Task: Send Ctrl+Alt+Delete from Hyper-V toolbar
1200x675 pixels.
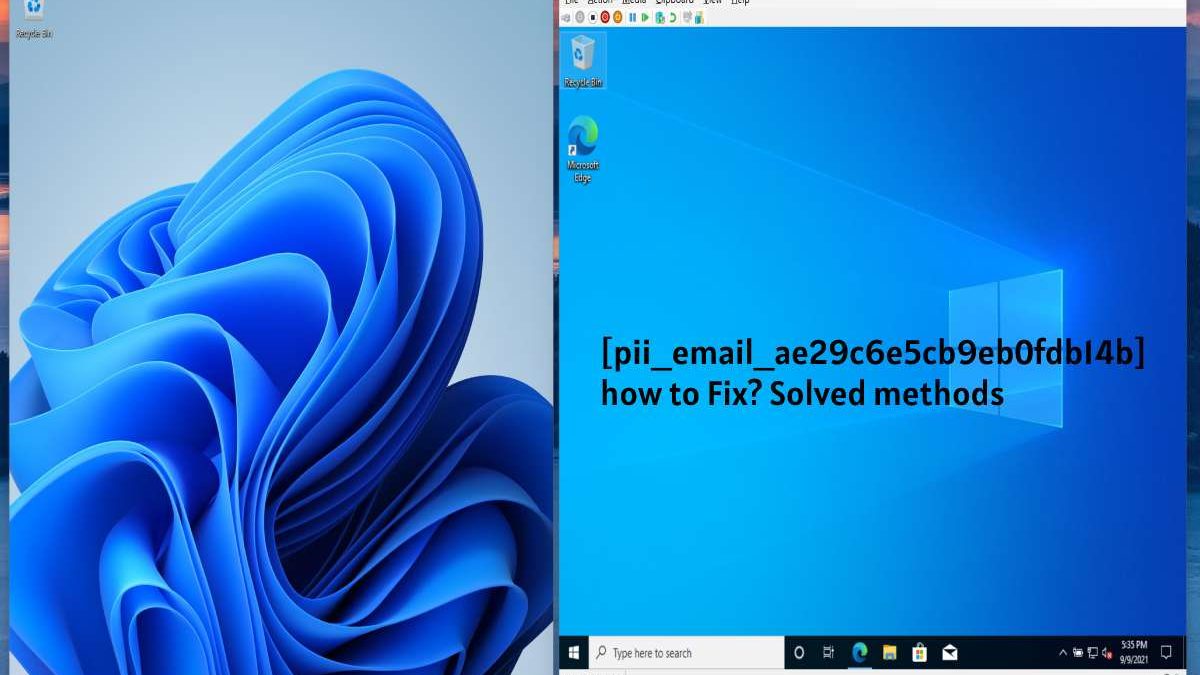Action: point(566,17)
